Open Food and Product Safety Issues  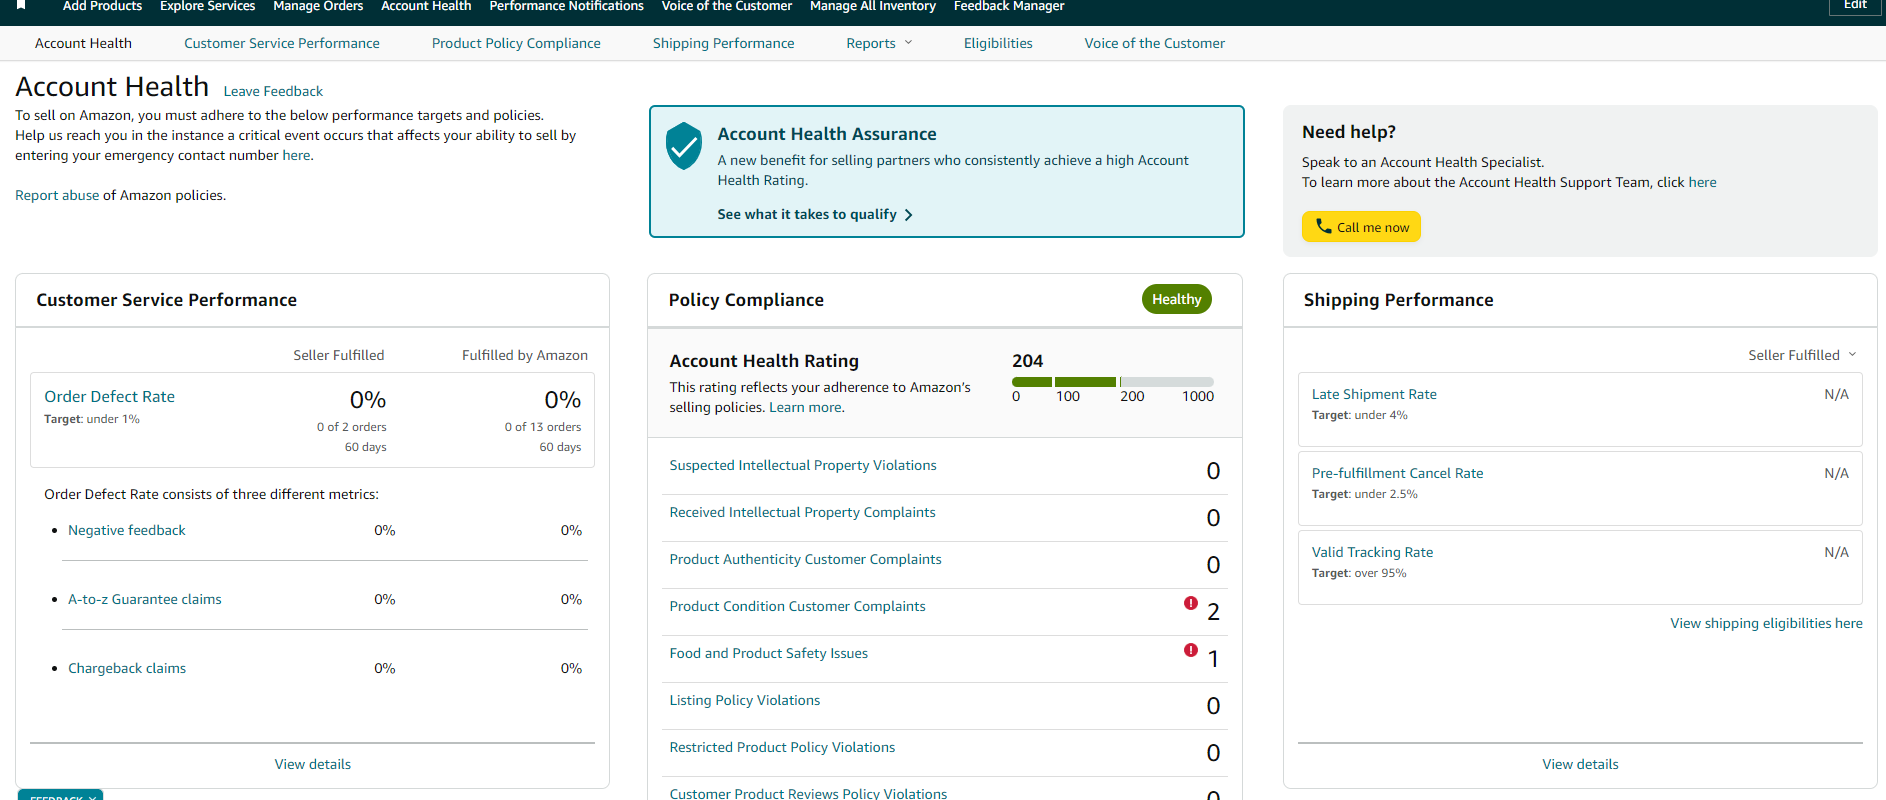pyautogui.click(x=769, y=653)
